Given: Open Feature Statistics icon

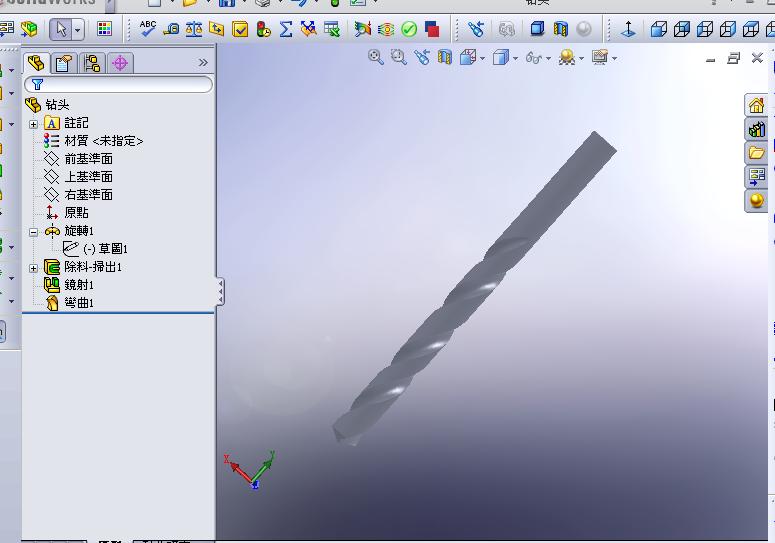Looking at the screenshot, I should tap(263, 29).
